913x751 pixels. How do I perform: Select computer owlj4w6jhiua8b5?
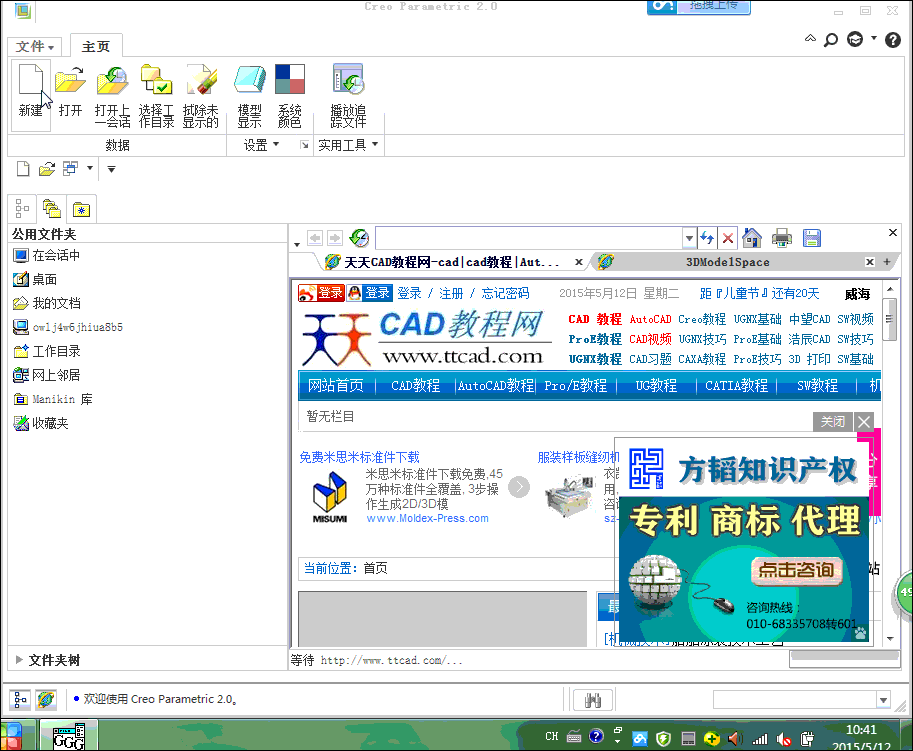[68, 327]
